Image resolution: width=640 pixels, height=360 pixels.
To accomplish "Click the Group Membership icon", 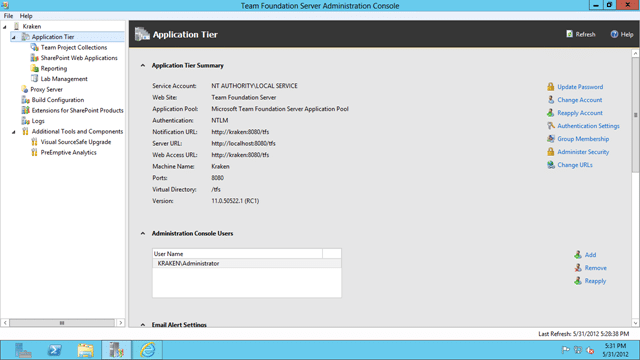I will (x=551, y=139).
